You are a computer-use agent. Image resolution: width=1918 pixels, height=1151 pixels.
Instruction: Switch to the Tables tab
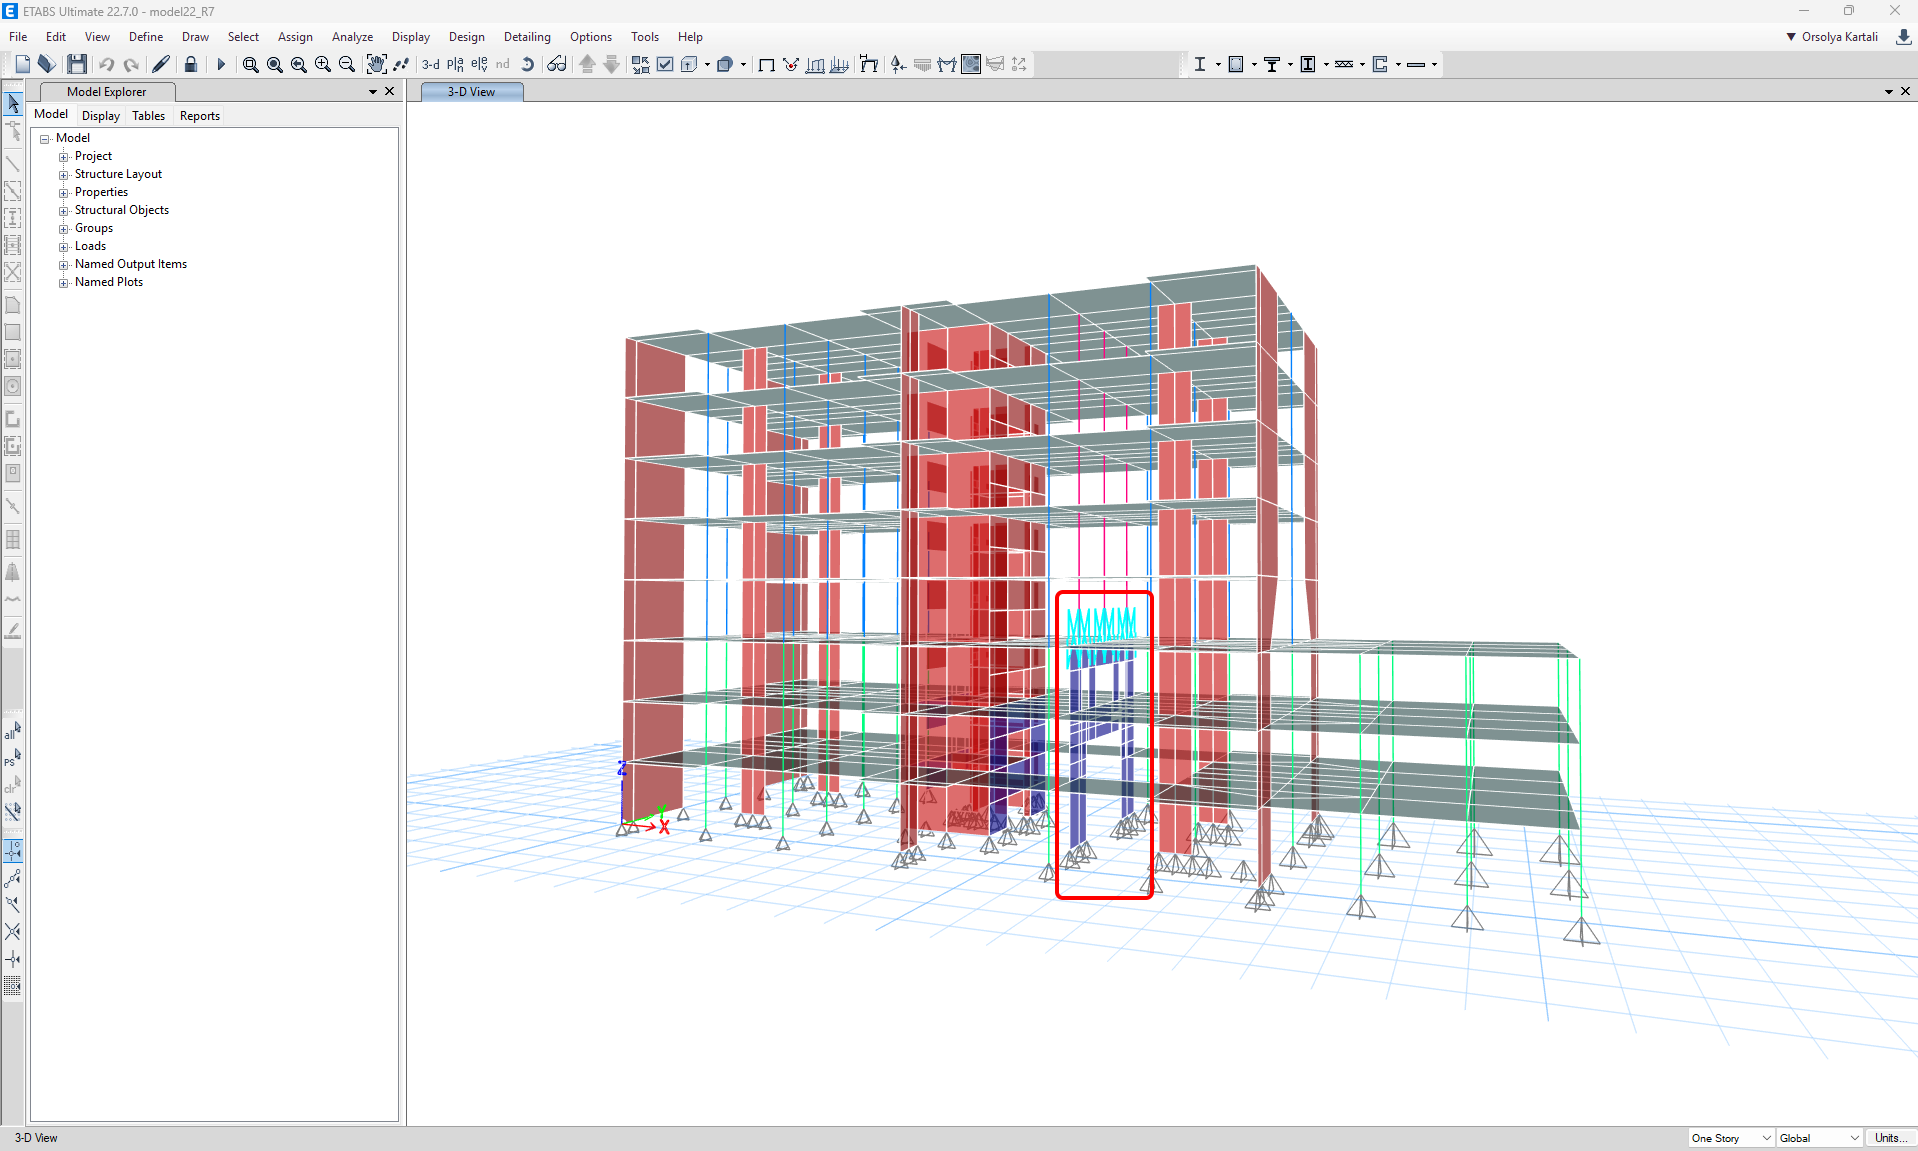(148, 116)
